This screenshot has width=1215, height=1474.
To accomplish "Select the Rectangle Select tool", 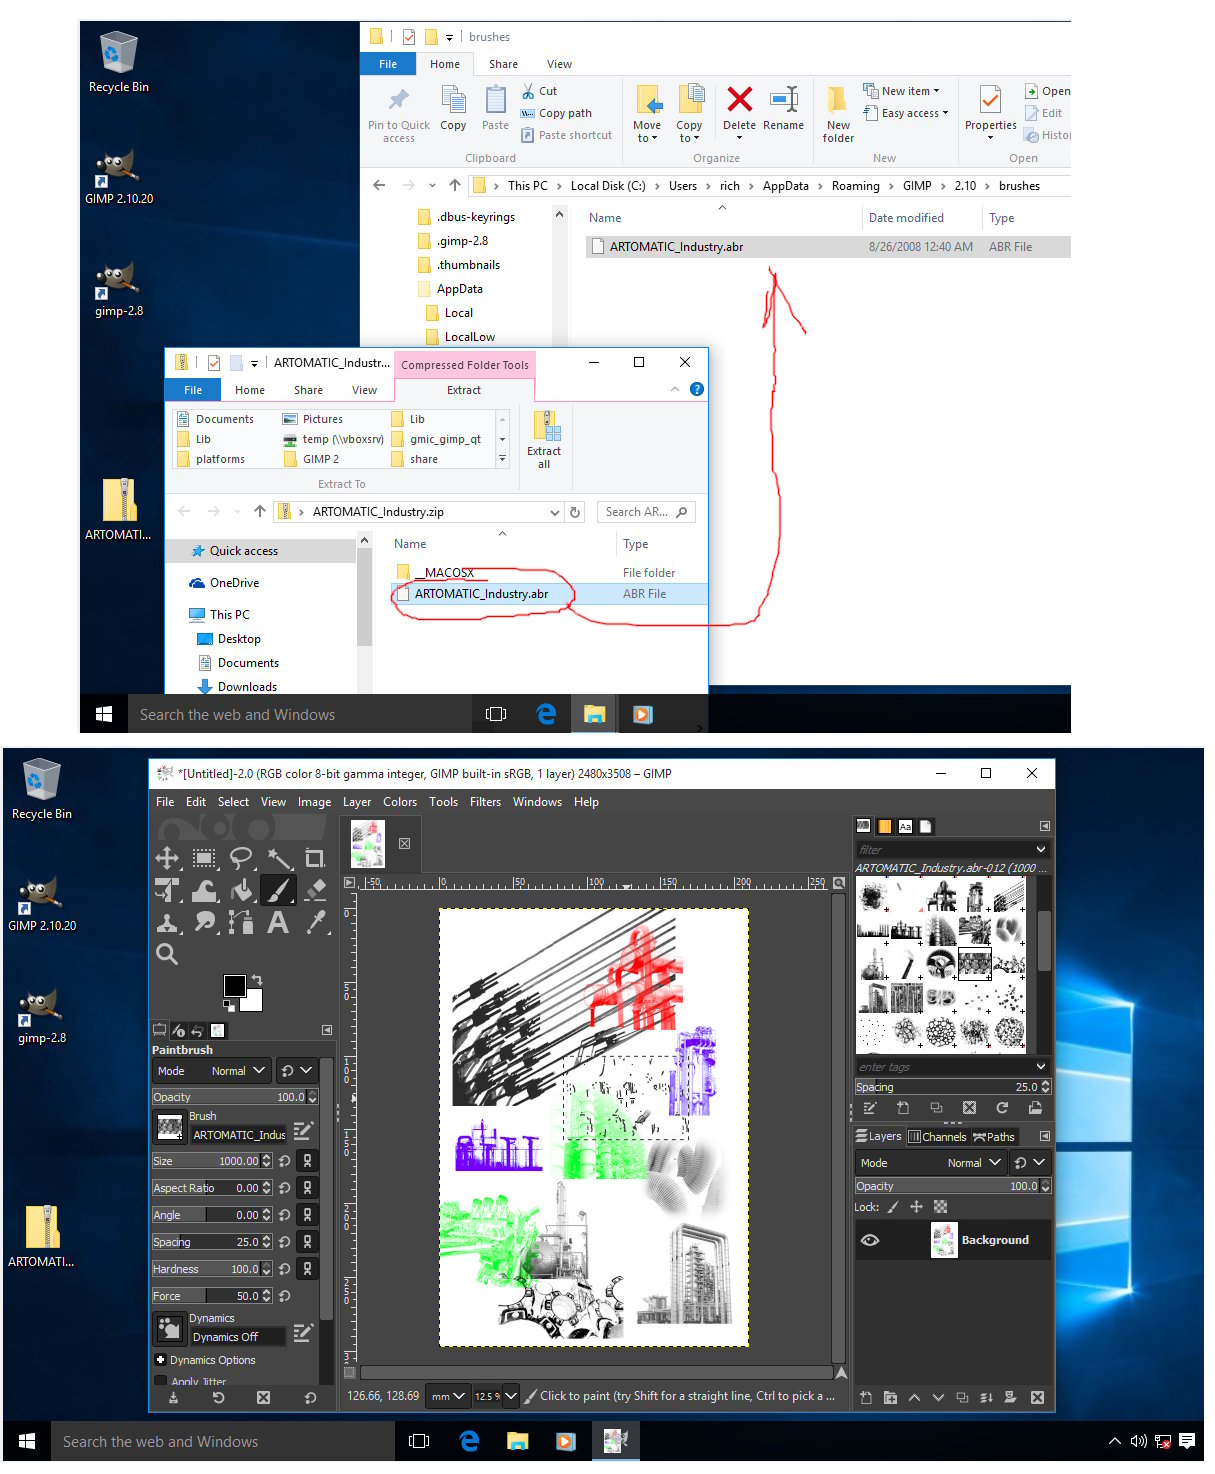I will pos(204,858).
